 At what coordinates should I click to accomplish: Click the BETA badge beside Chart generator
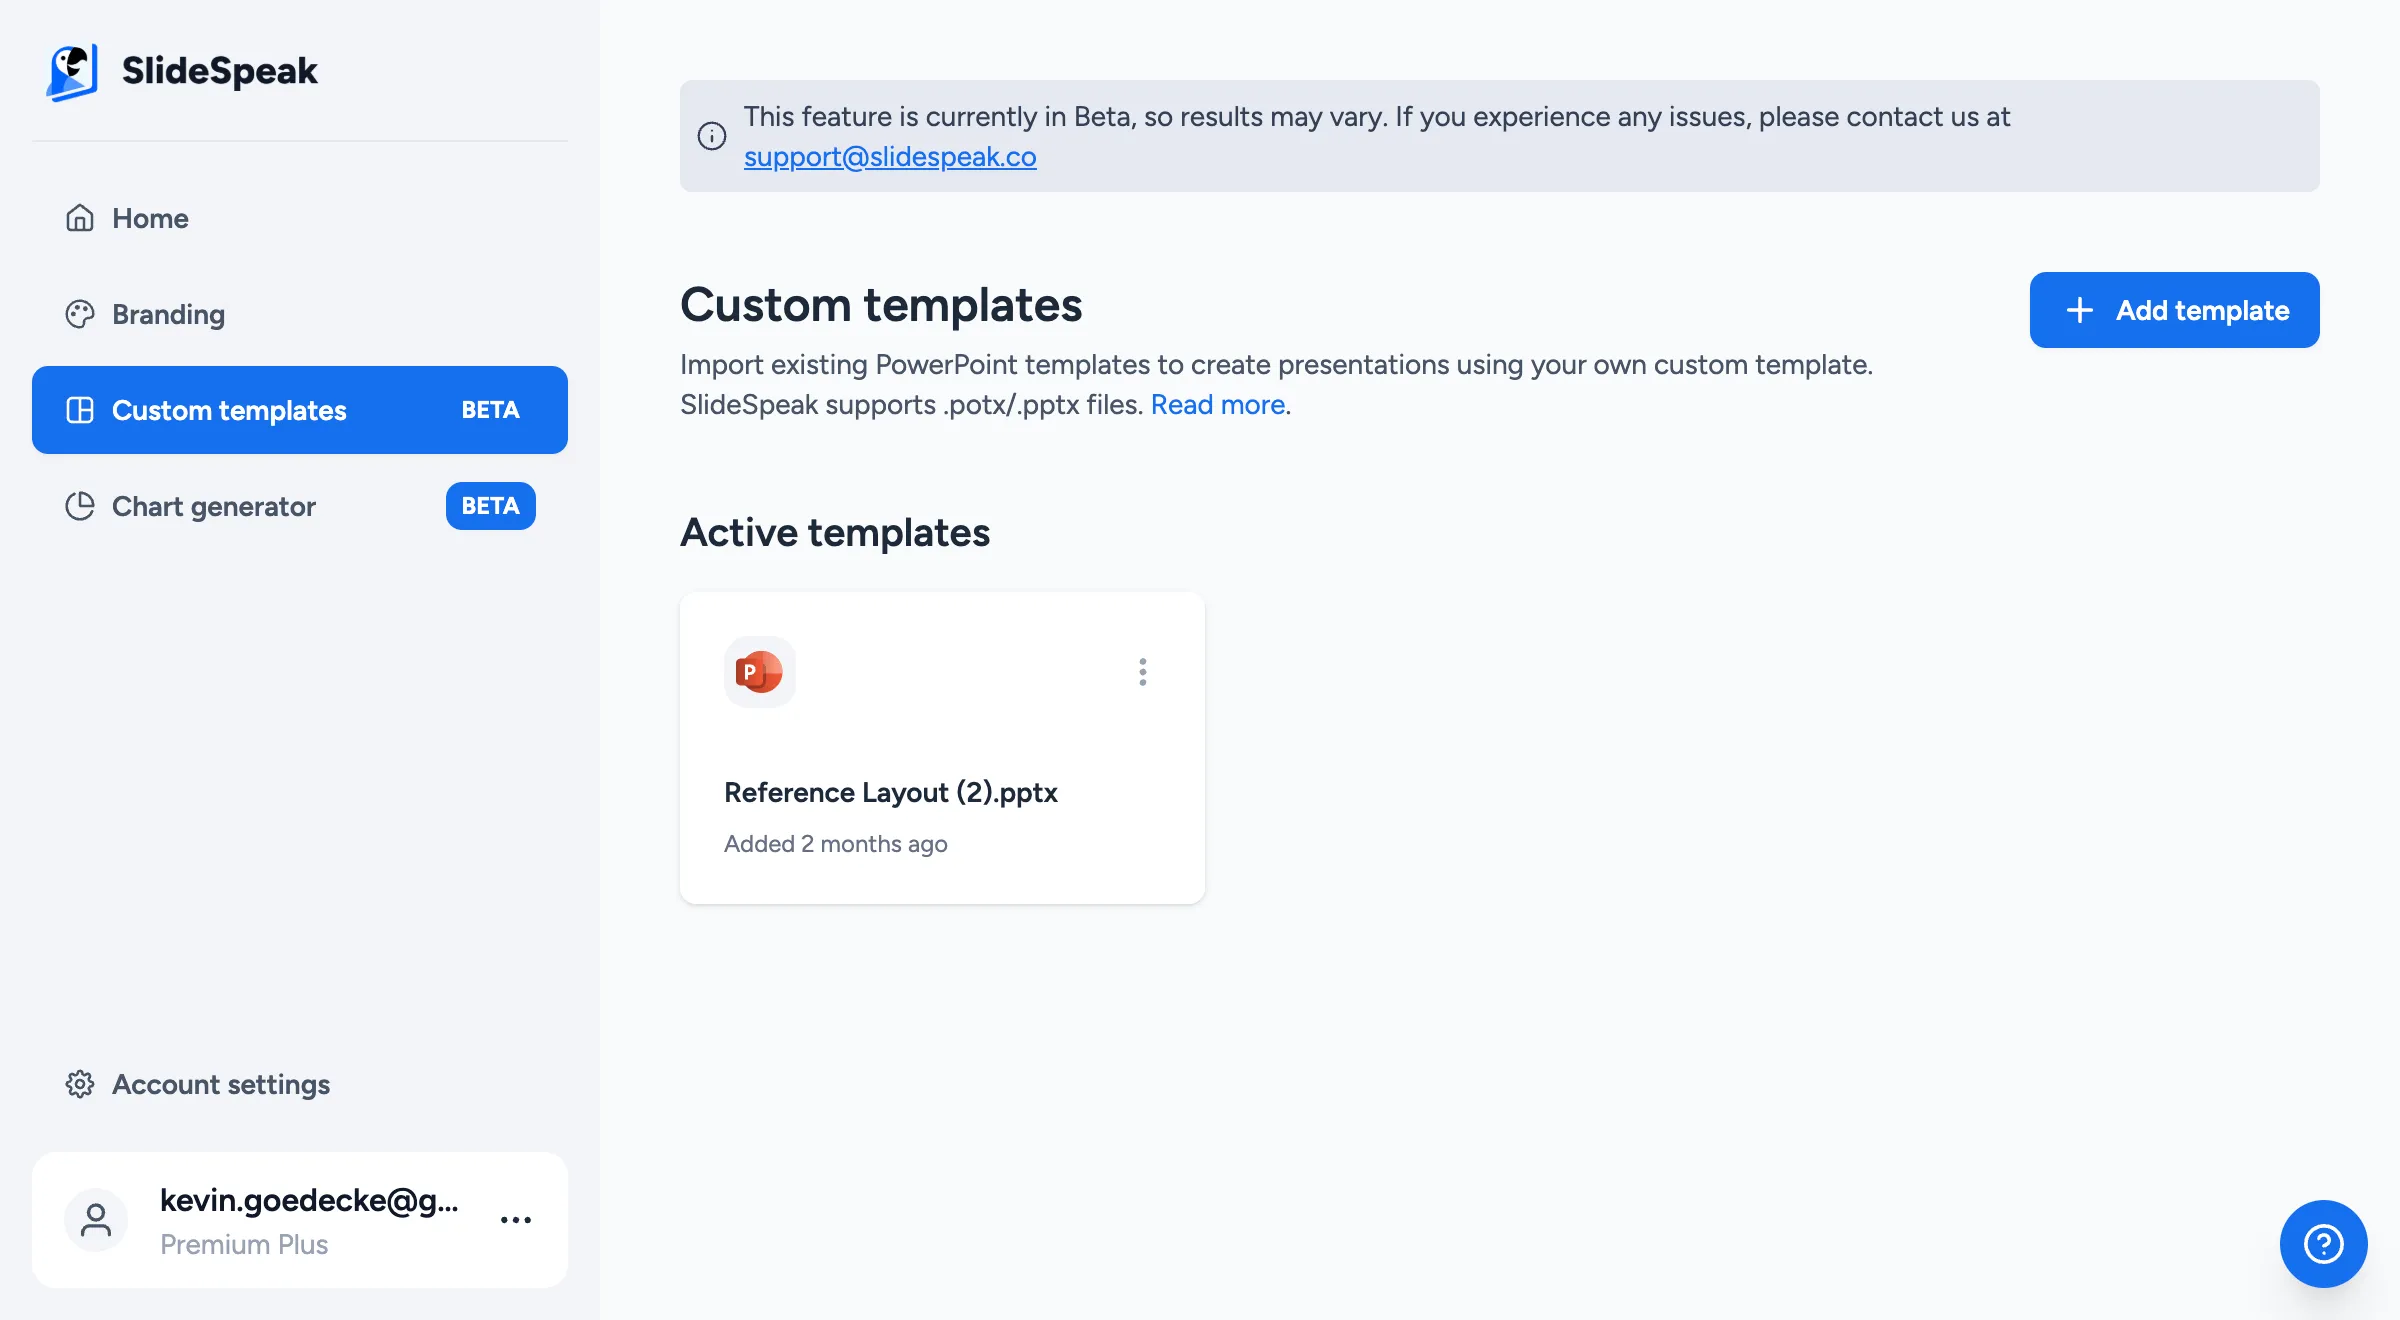click(x=490, y=506)
